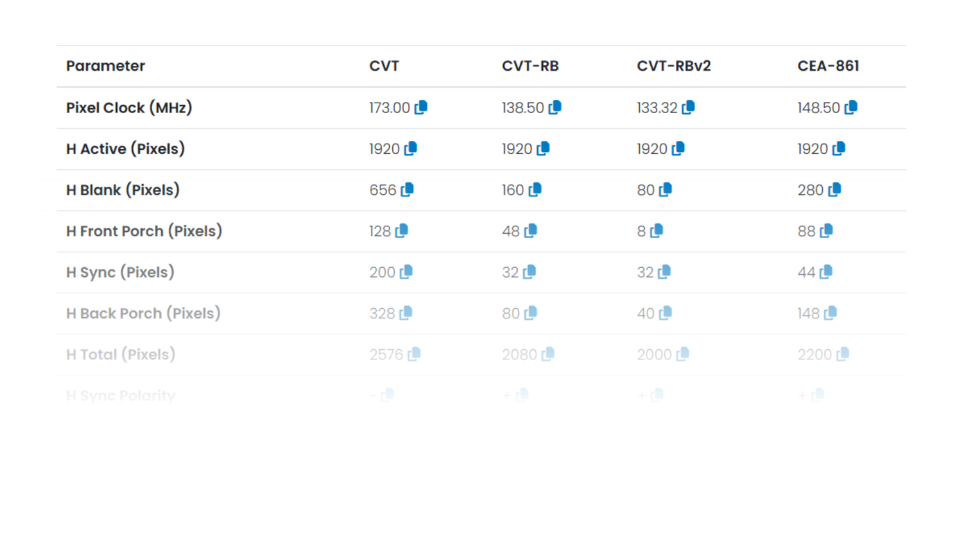Copy the CEA-861 H Total value 2200
This screenshot has width=960, height=540.
point(842,354)
